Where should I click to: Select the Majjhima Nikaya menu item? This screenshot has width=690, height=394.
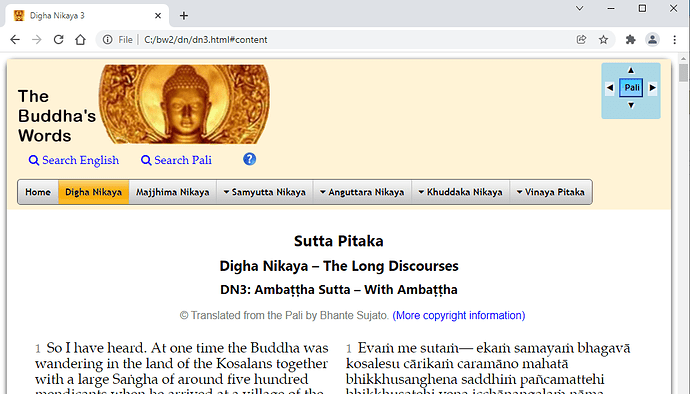[172, 192]
